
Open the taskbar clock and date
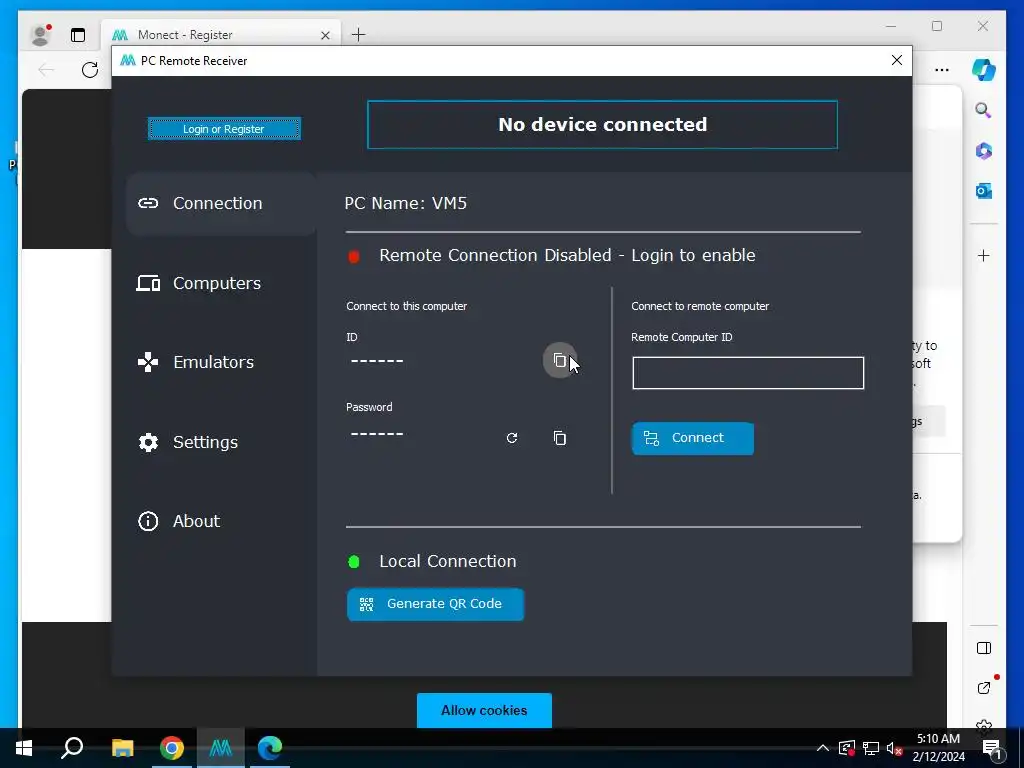[938, 748]
